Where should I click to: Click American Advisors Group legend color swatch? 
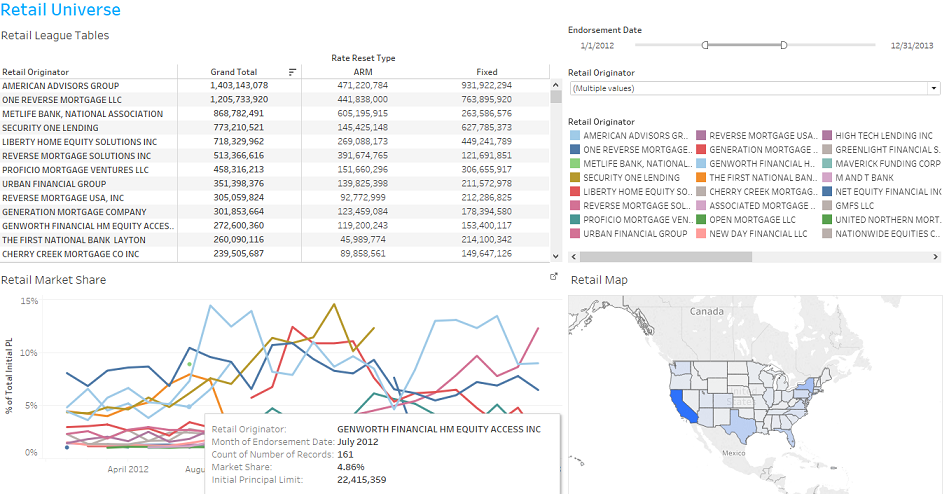tap(574, 136)
